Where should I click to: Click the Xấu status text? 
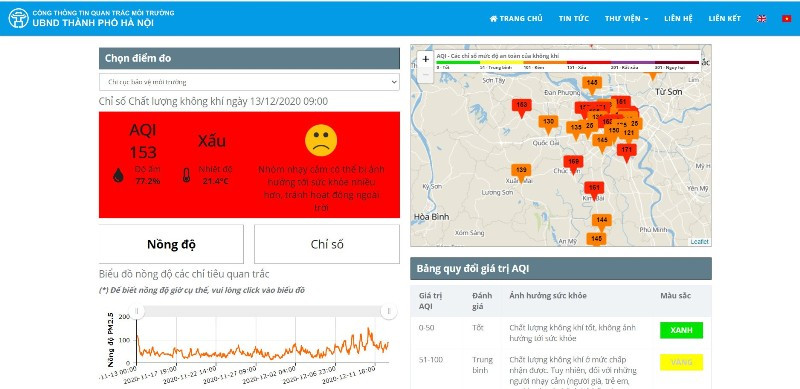tap(212, 141)
